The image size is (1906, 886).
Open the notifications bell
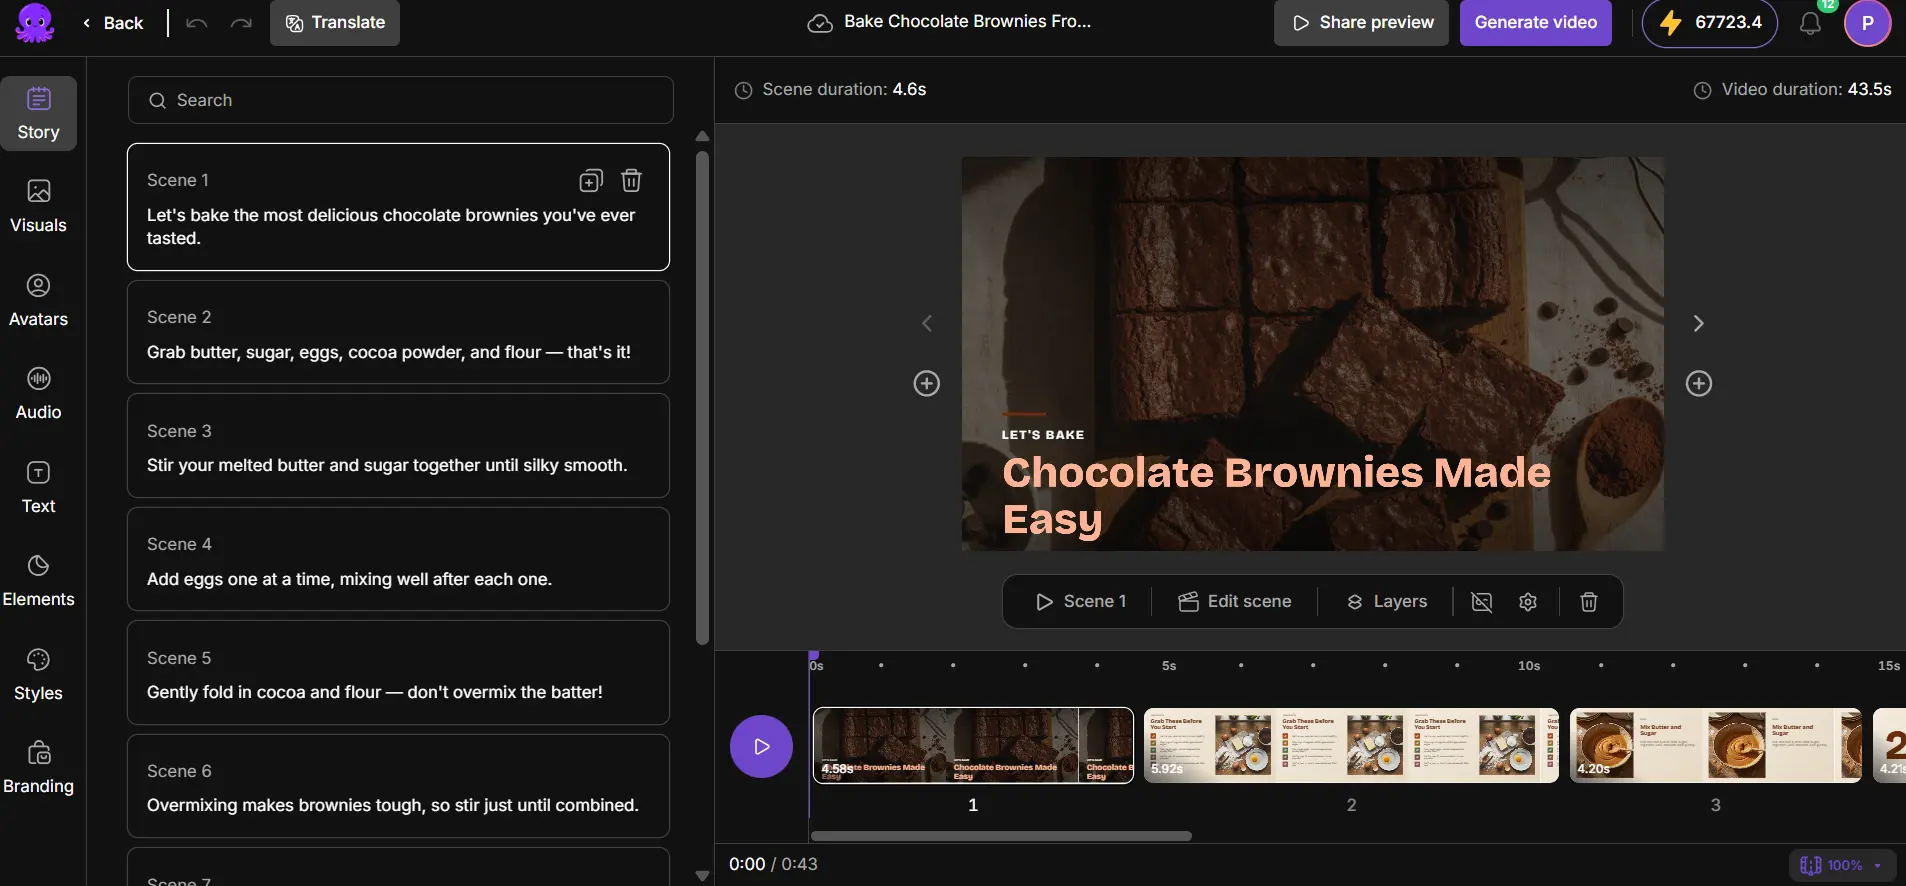point(1810,23)
